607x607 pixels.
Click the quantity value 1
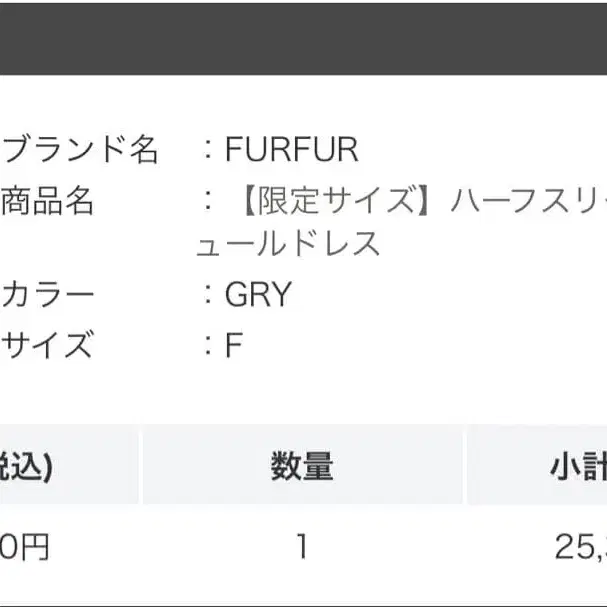coord(302,547)
